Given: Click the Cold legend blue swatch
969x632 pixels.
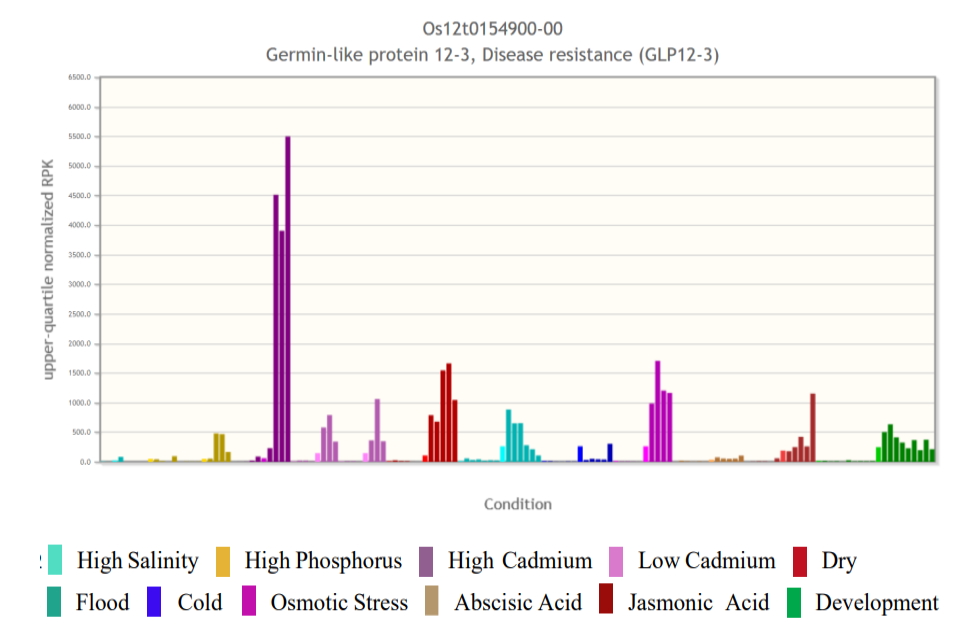Looking at the screenshot, I should click(154, 602).
